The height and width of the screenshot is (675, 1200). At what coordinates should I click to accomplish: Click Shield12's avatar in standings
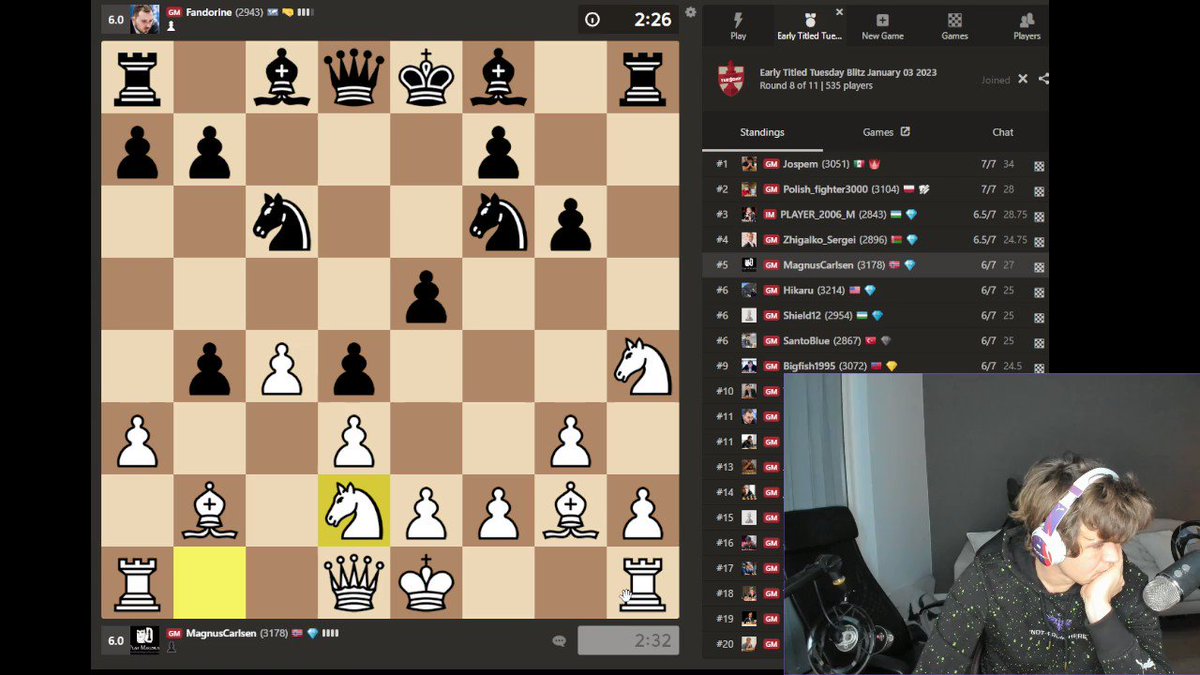[749, 315]
